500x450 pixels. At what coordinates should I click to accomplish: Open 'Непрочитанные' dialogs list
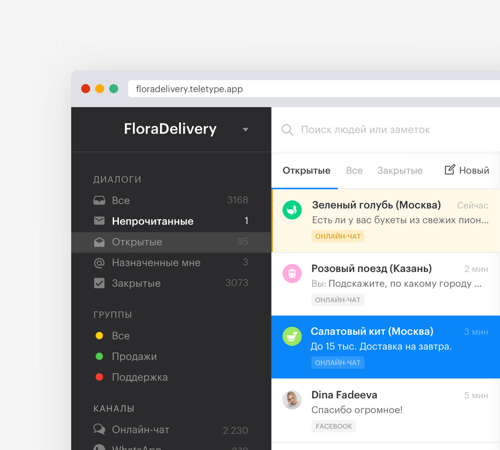(x=171, y=221)
